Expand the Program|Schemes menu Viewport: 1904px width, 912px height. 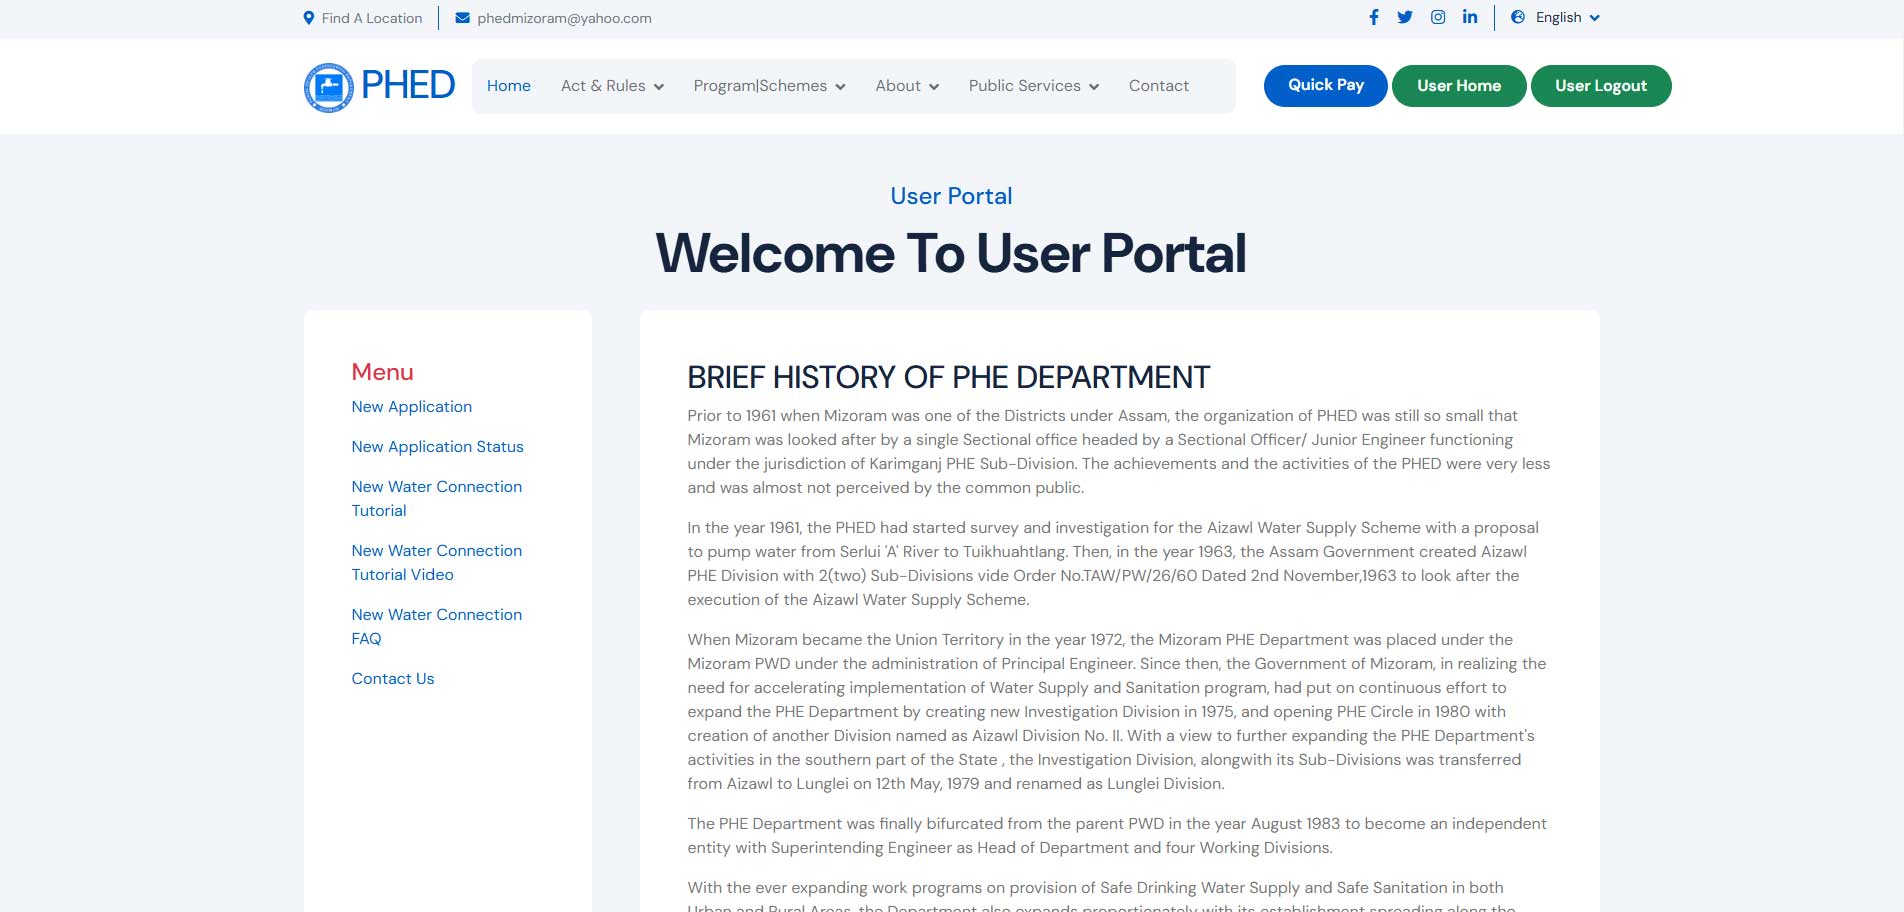click(769, 86)
